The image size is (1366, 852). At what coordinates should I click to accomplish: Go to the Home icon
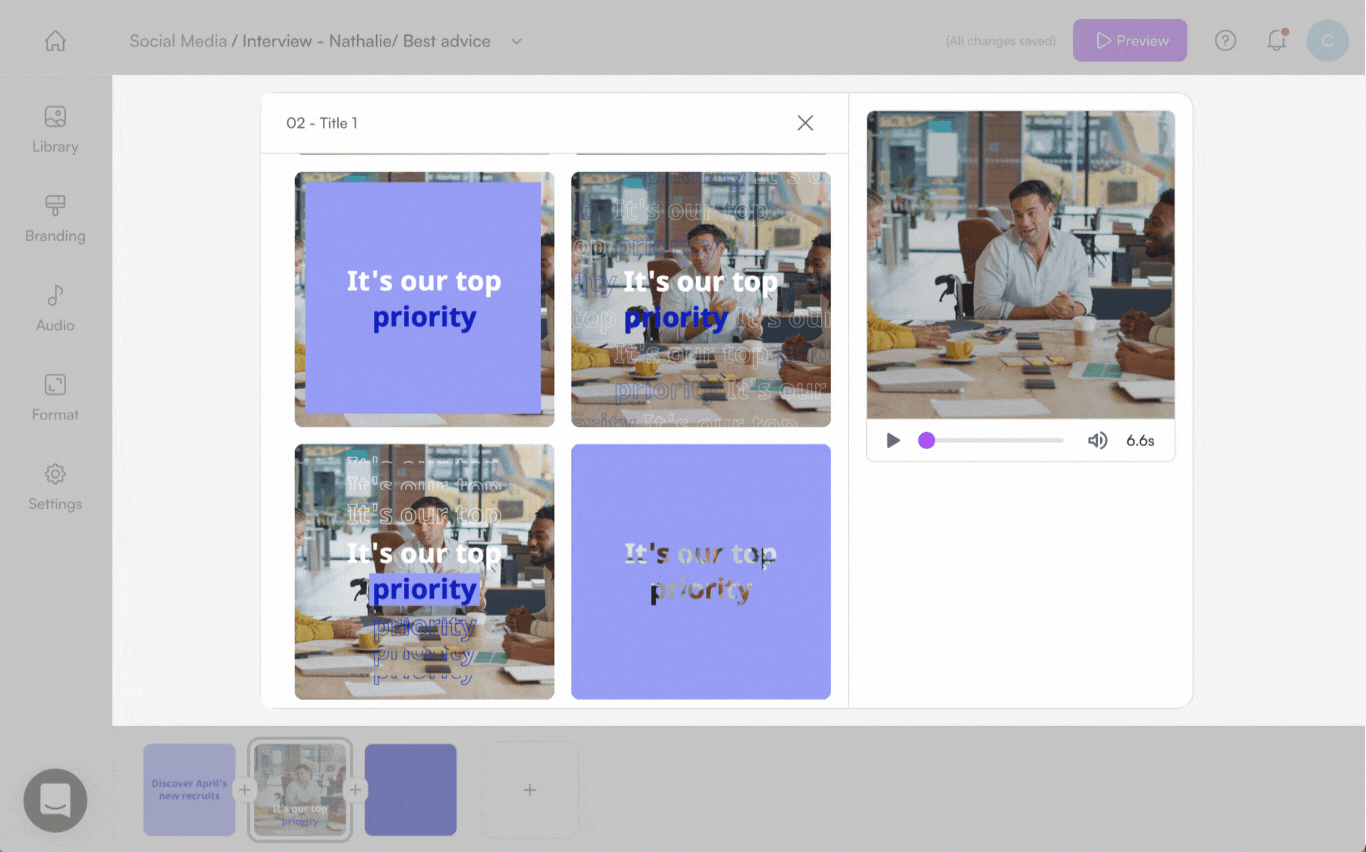55,41
